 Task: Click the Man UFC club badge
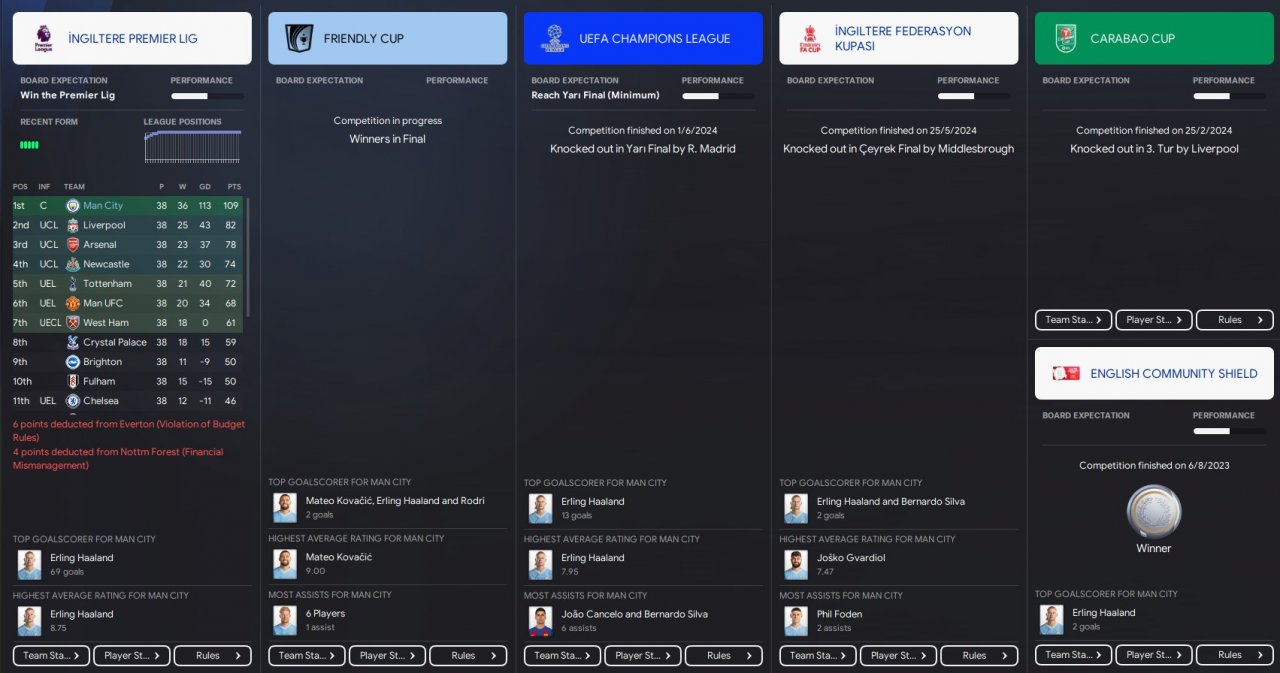73,303
